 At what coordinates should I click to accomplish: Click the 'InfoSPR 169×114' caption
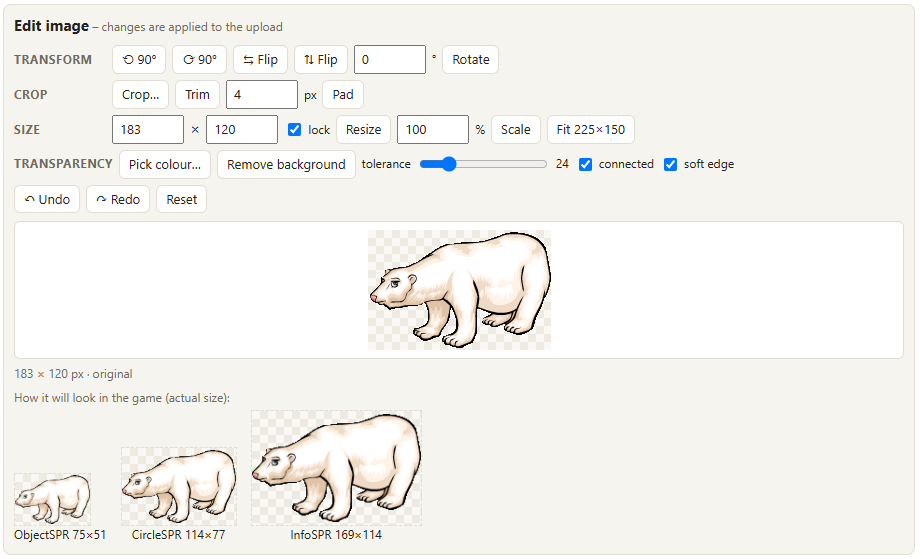(x=336, y=535)
